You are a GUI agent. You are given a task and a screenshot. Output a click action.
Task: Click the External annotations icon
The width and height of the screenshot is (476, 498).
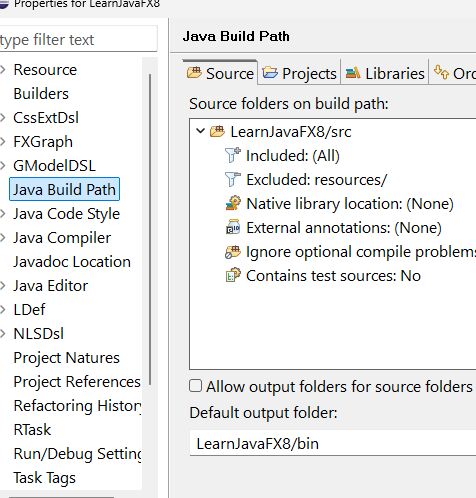coord(233,227)
